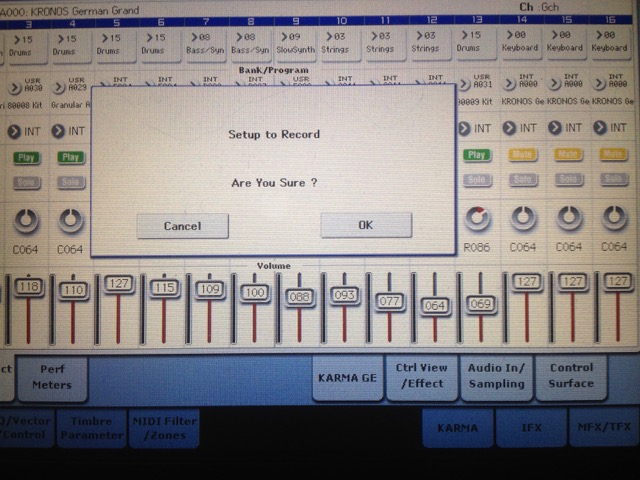Go to the Timbre Parameter page tab
Image resolution: width=640 pixels, height=480 pixels.
click(x=91, y=428)
